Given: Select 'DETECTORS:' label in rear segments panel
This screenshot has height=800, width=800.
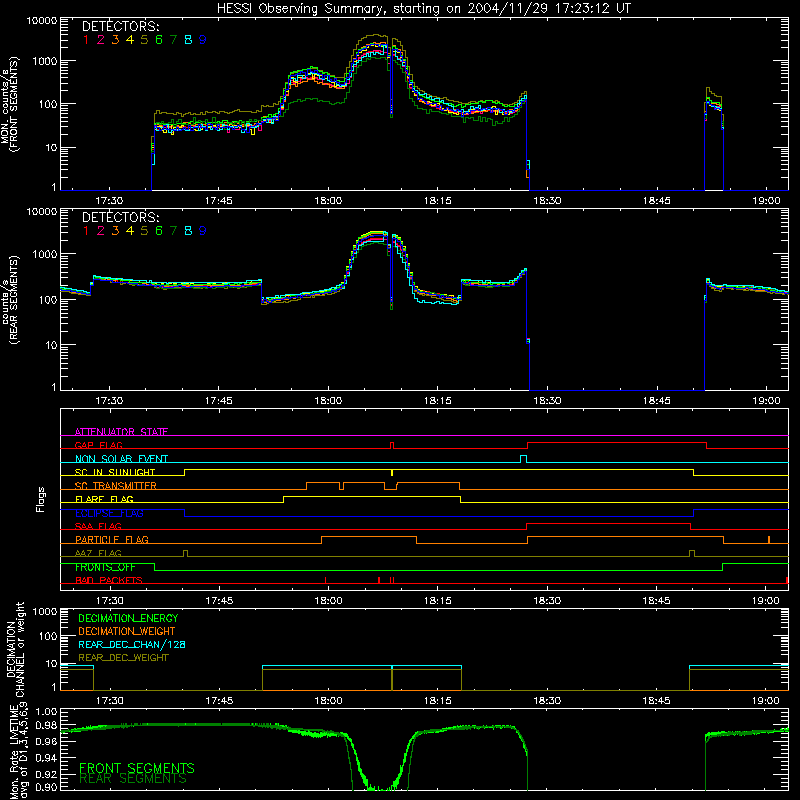Looking at the screenshot, I should click(x=120, y=217).
